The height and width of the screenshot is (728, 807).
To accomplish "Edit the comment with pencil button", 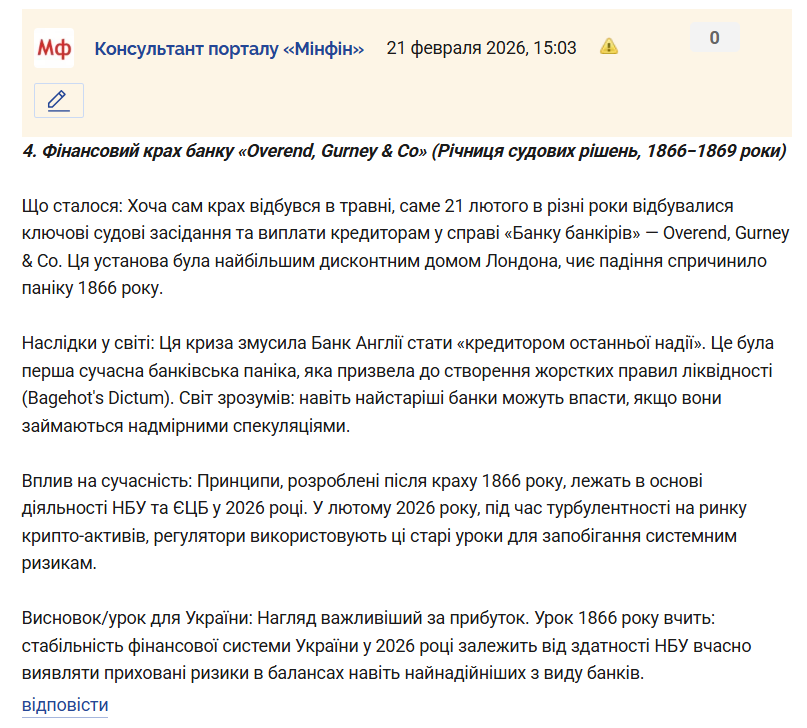I will click(x=59, y=100).
